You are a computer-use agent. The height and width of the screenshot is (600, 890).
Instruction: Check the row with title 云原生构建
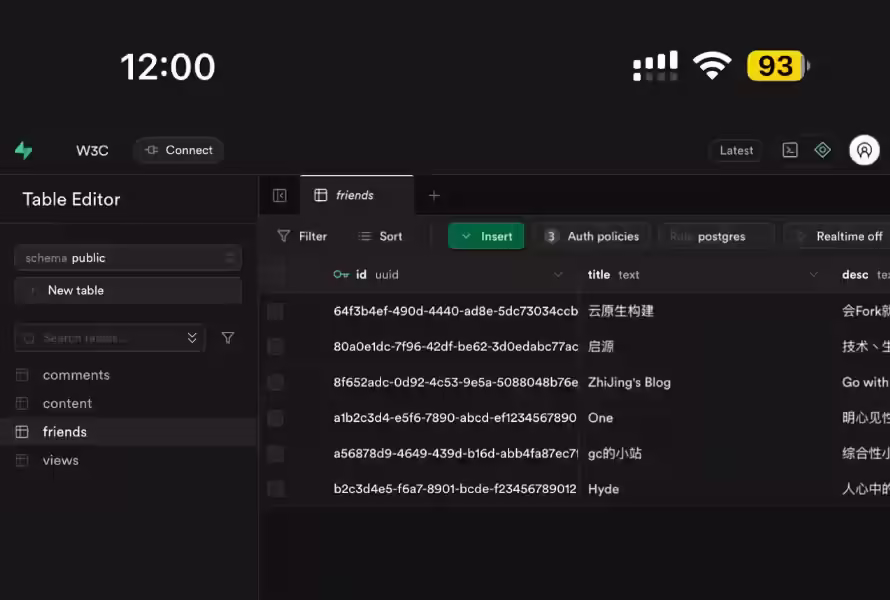click(x=275, y=311)
